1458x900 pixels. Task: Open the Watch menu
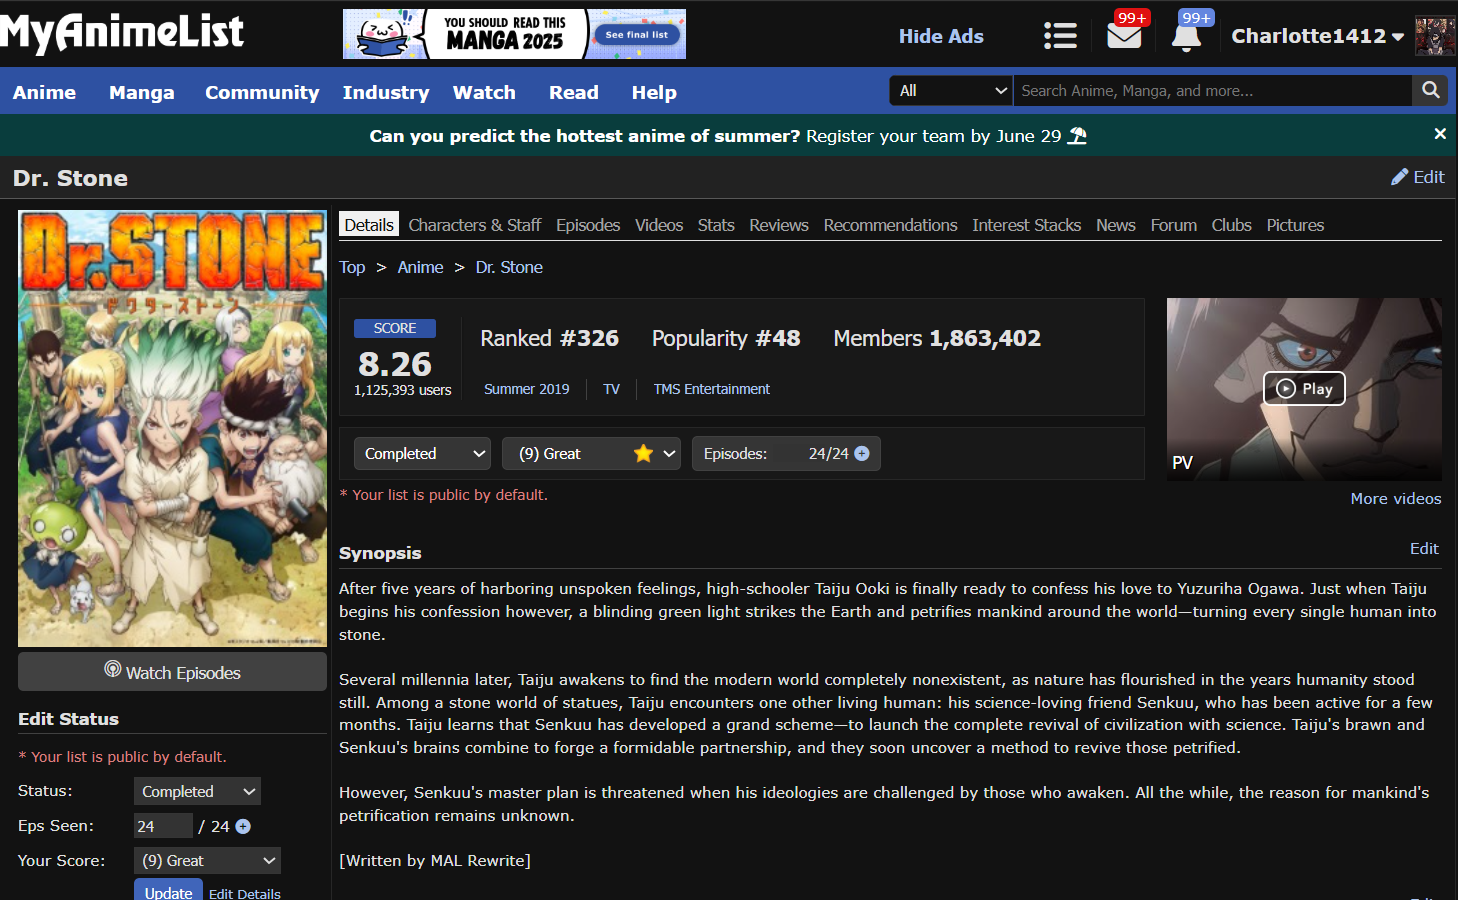484,92
